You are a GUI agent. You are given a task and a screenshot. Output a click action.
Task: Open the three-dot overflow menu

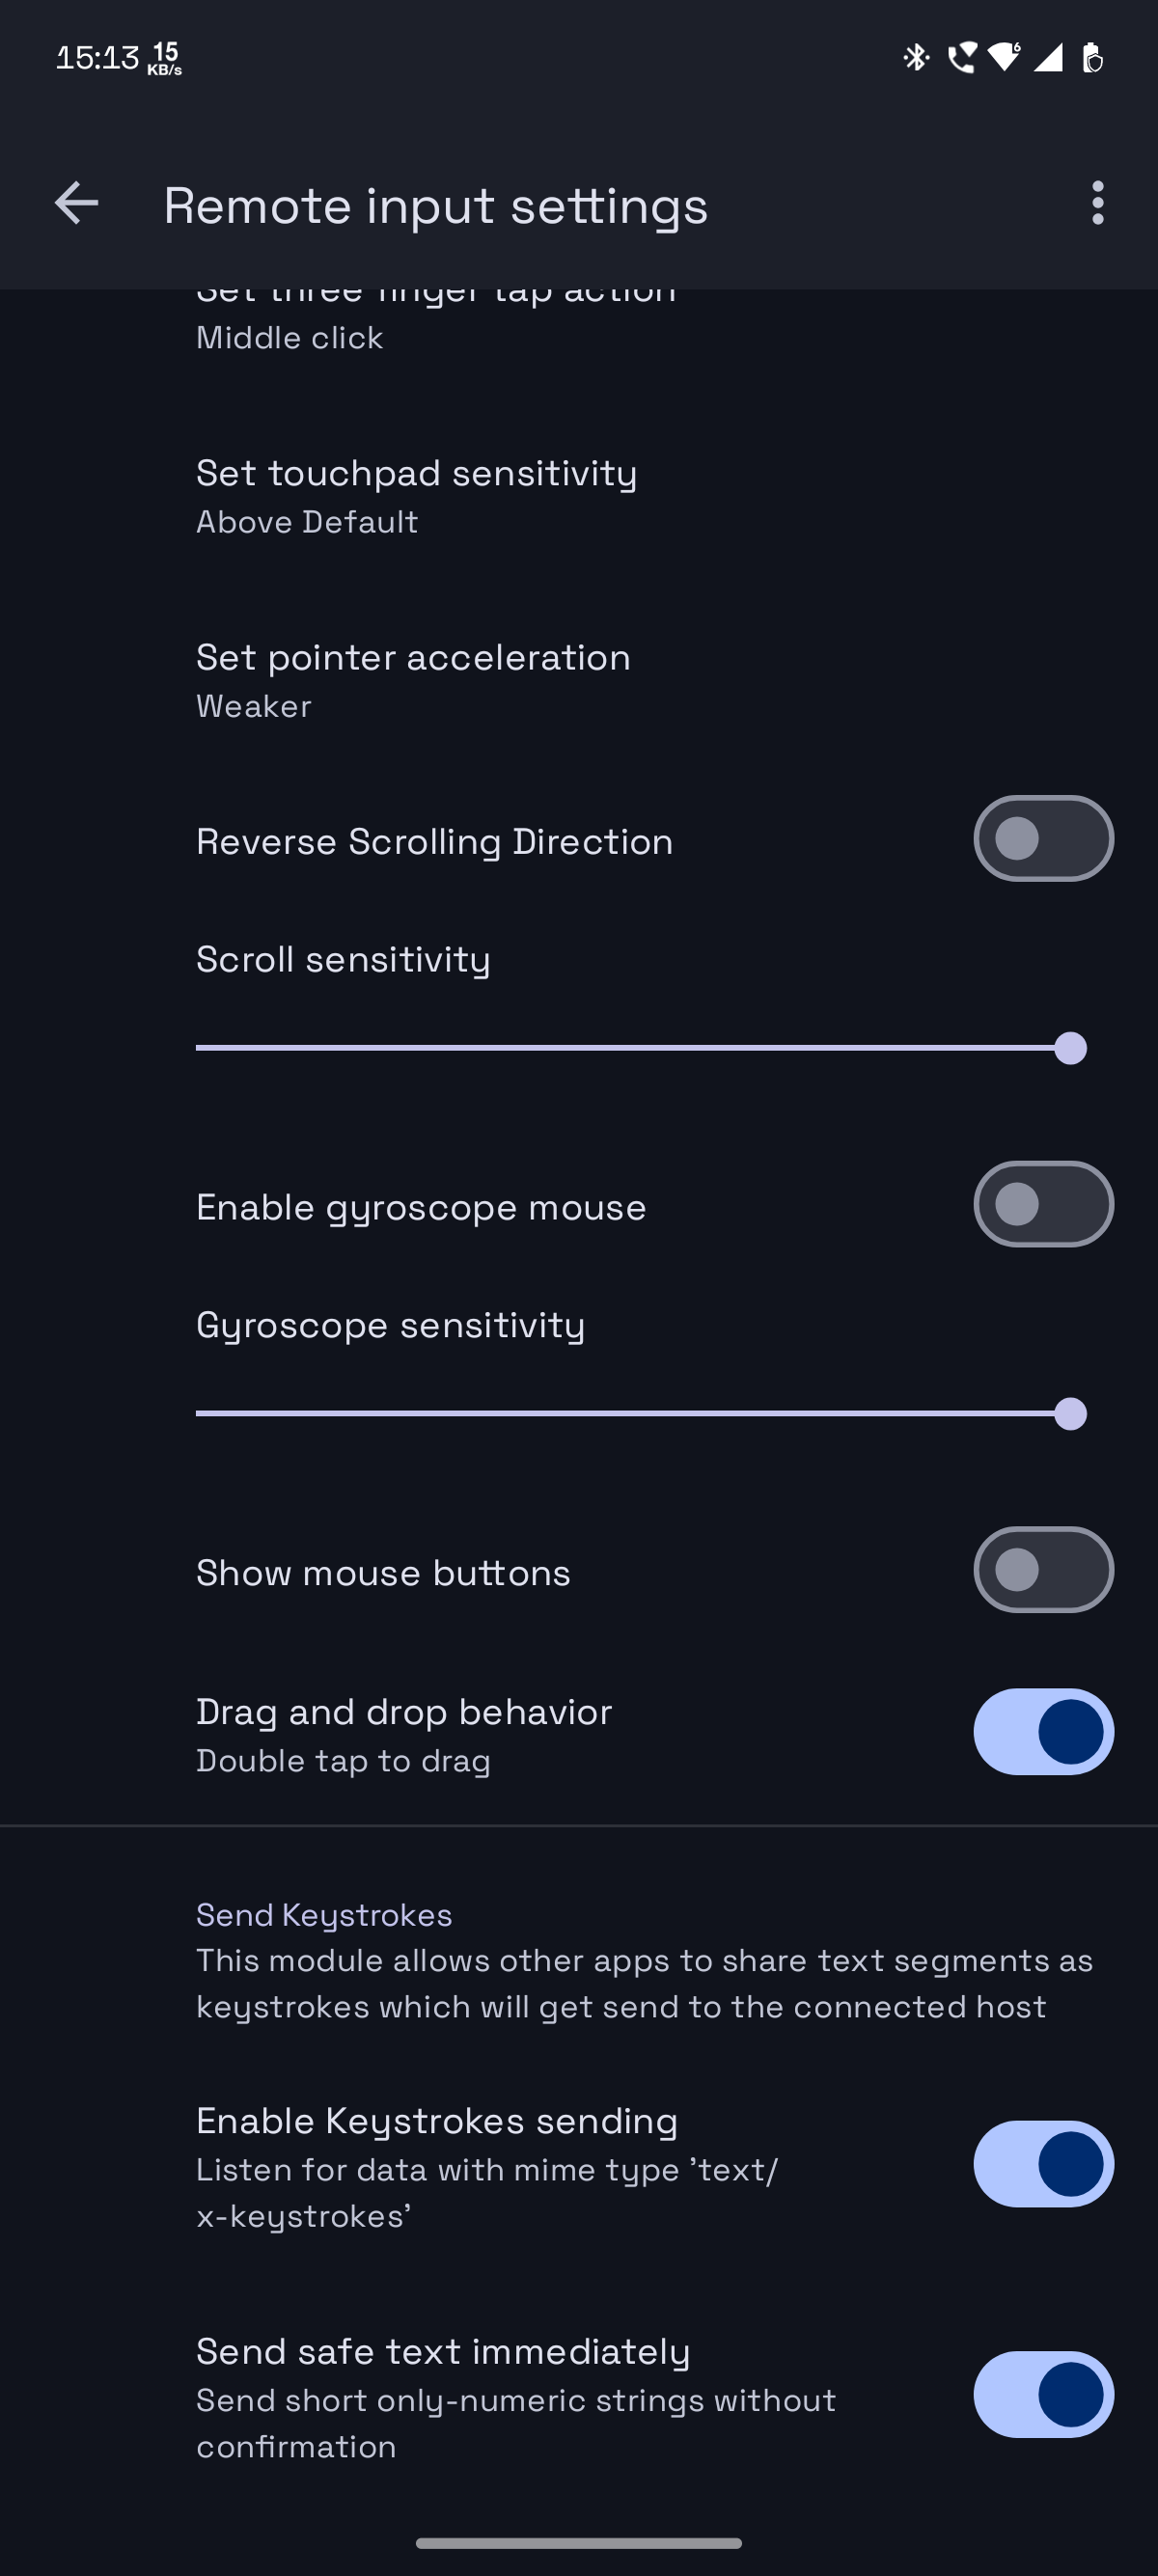1097,204
